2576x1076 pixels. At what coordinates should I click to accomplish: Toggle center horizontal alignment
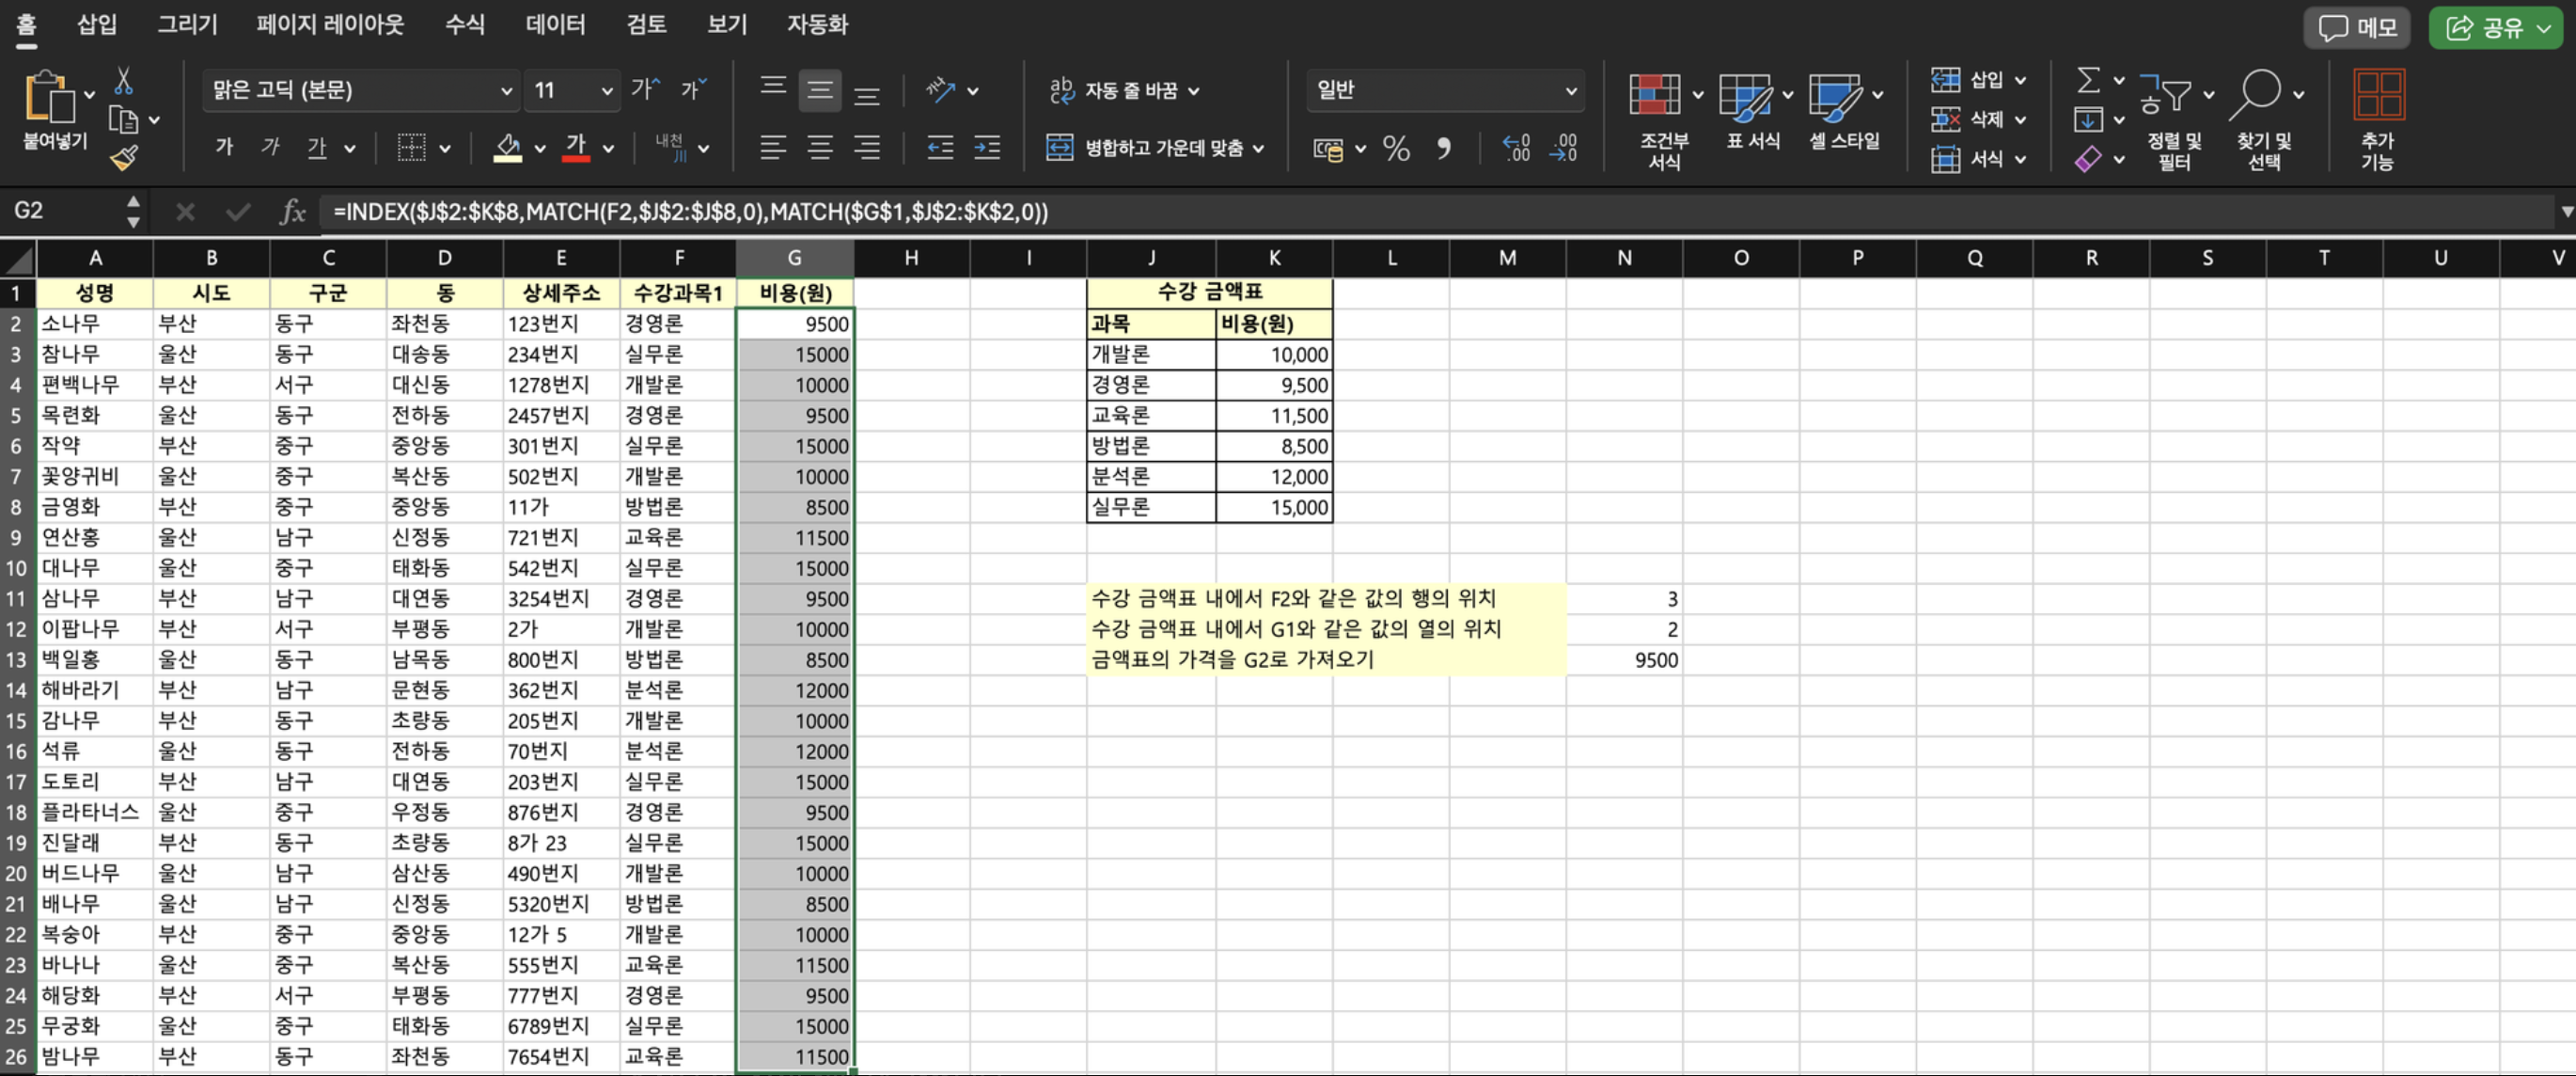[x=820, y=148]
